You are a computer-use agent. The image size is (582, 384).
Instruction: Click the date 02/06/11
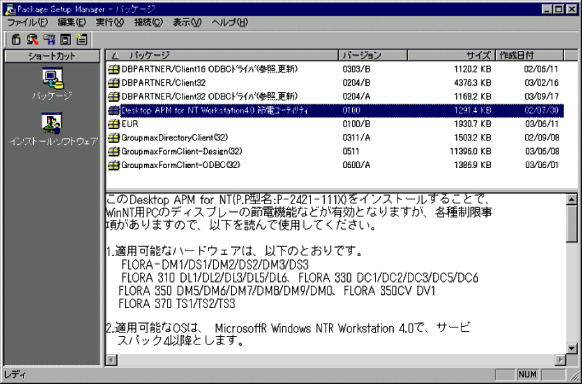coord(541,69)
